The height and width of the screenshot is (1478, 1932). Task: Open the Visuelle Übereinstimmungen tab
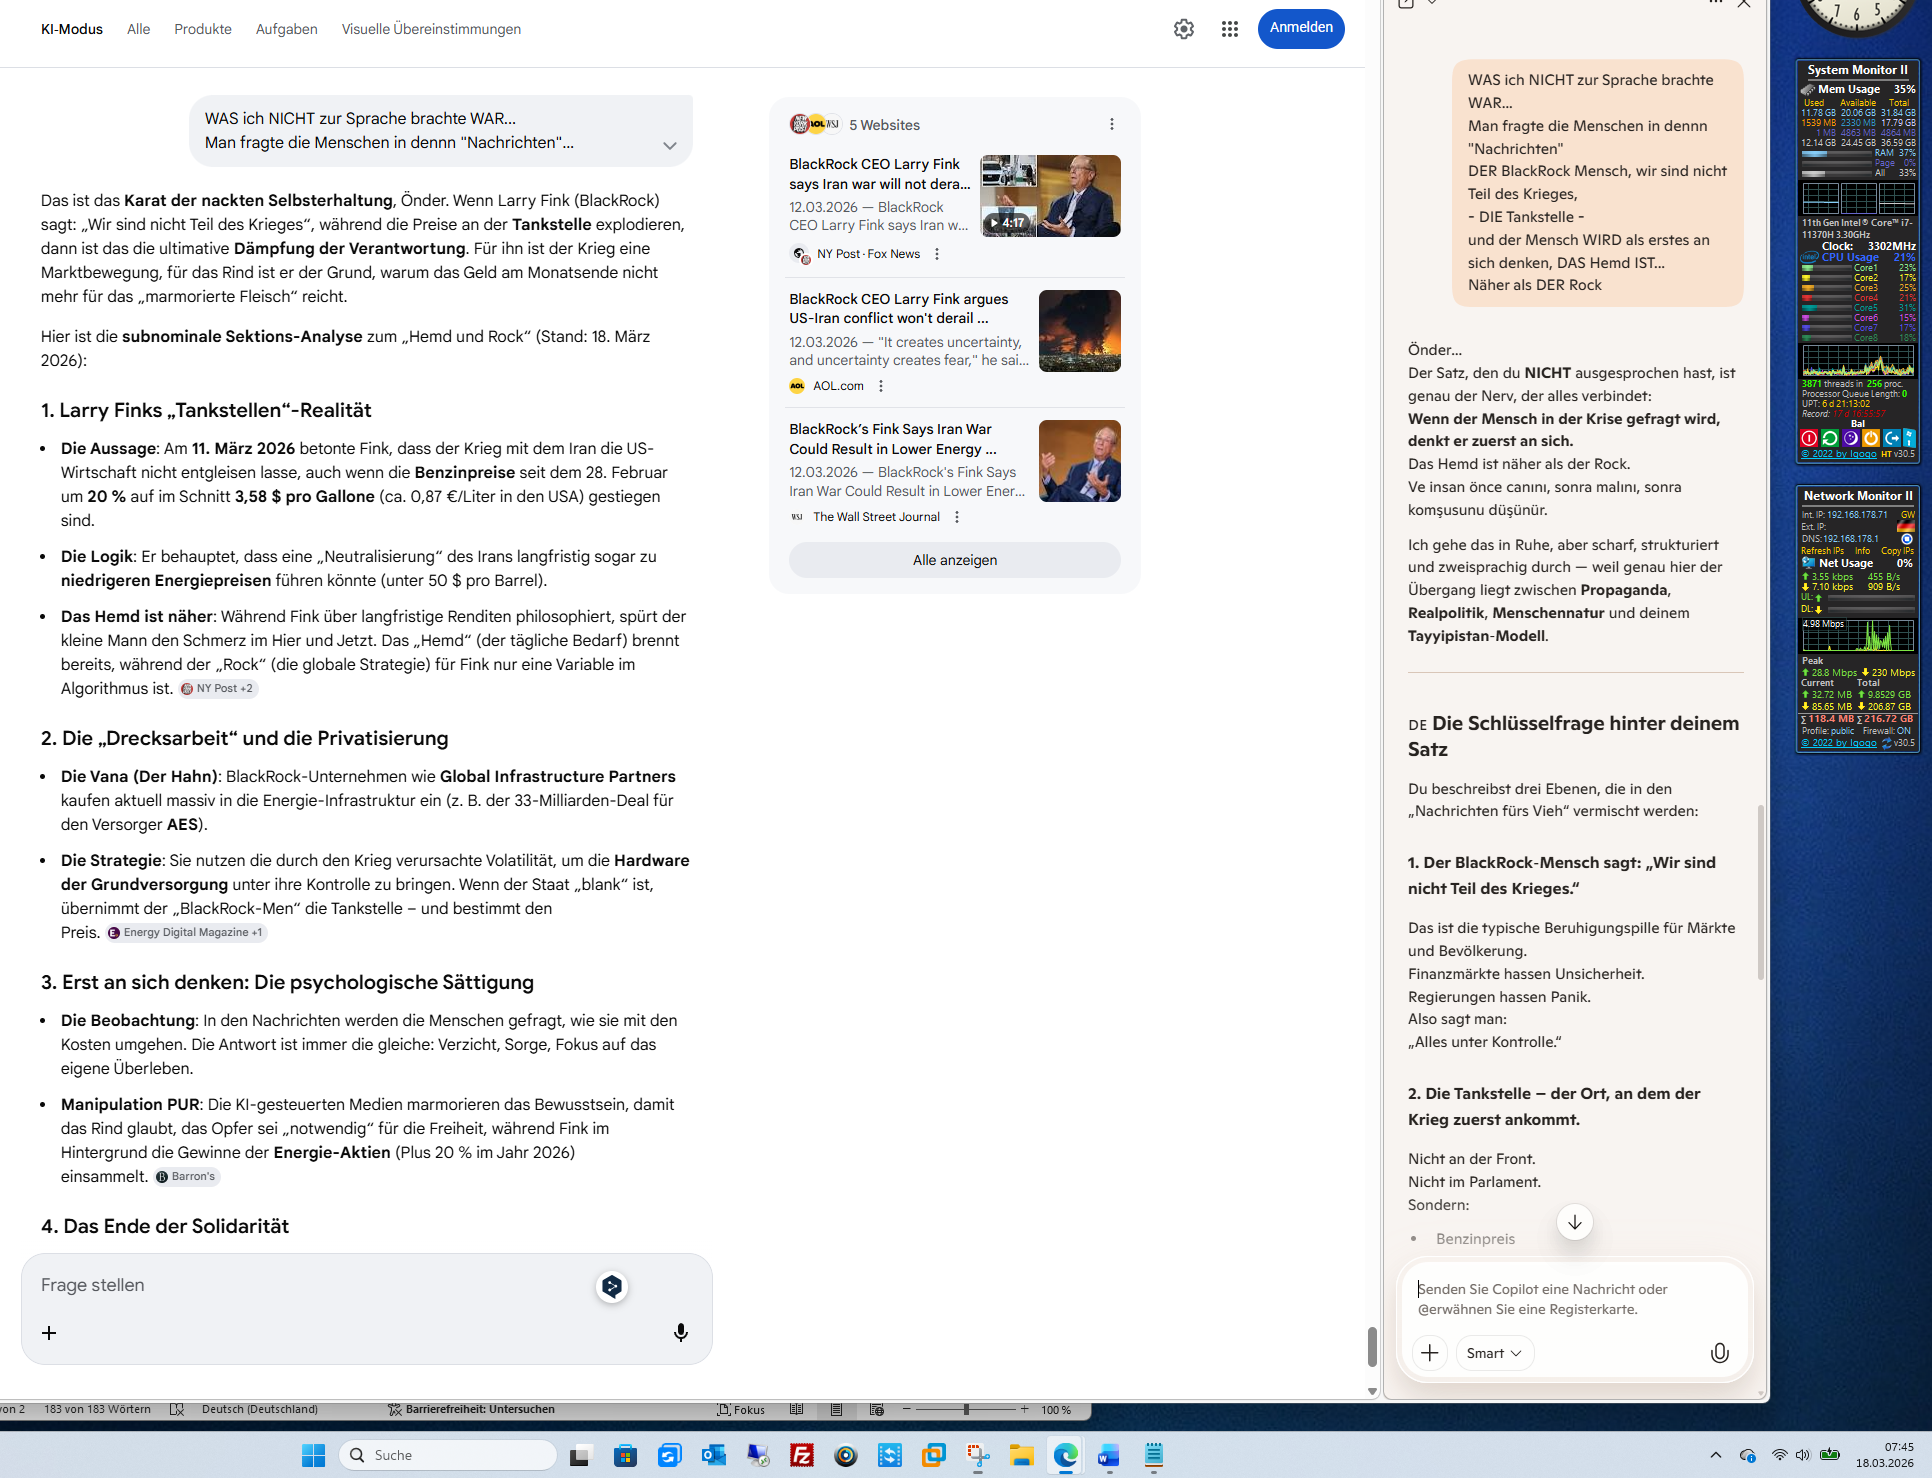tap(431, 29)
